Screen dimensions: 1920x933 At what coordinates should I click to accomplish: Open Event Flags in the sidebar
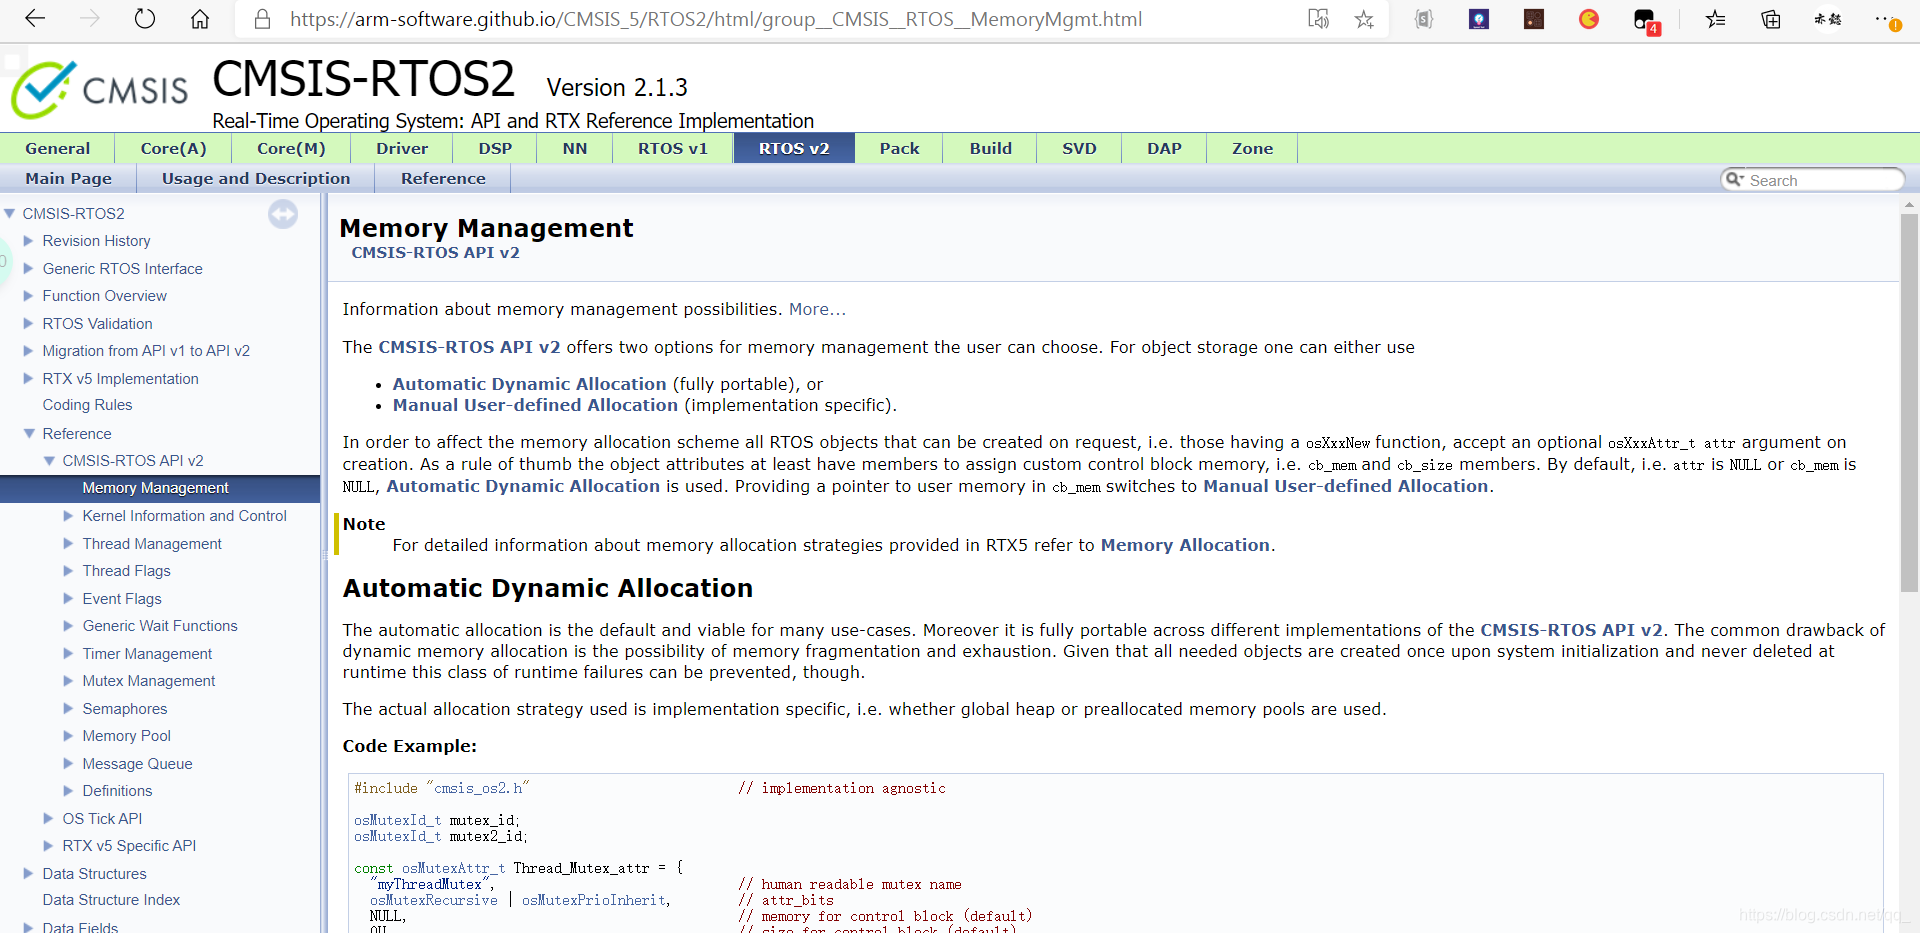click(x=122, y=599)
